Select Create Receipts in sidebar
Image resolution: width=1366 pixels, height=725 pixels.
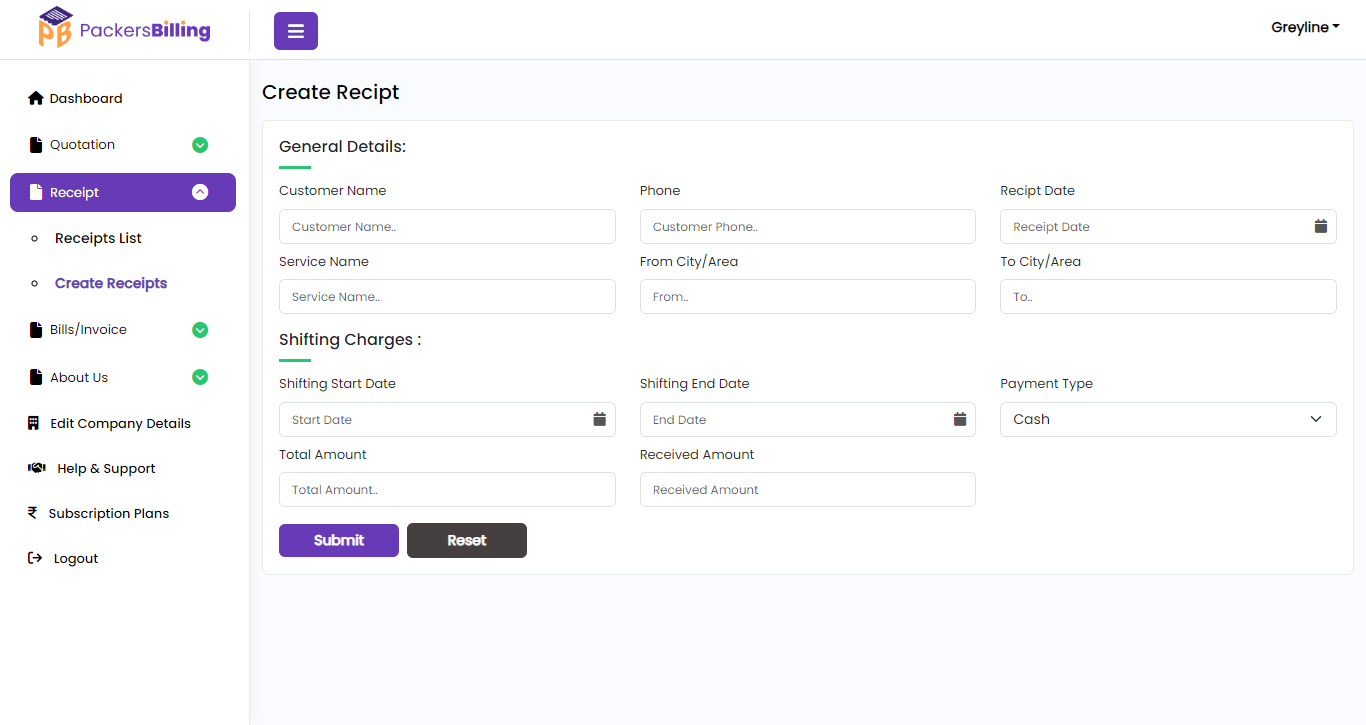(111, 283)
